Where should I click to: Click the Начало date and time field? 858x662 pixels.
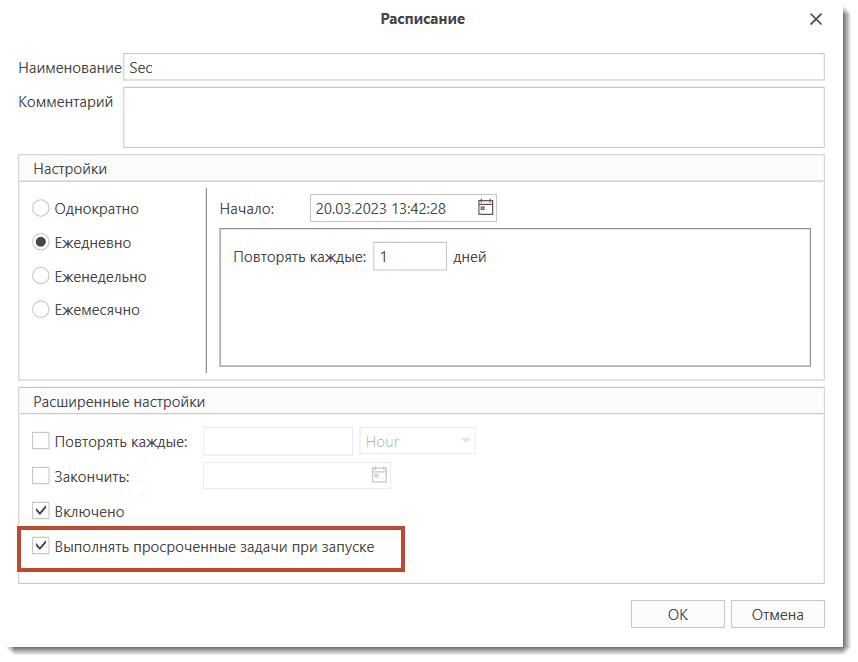point(391,208)
